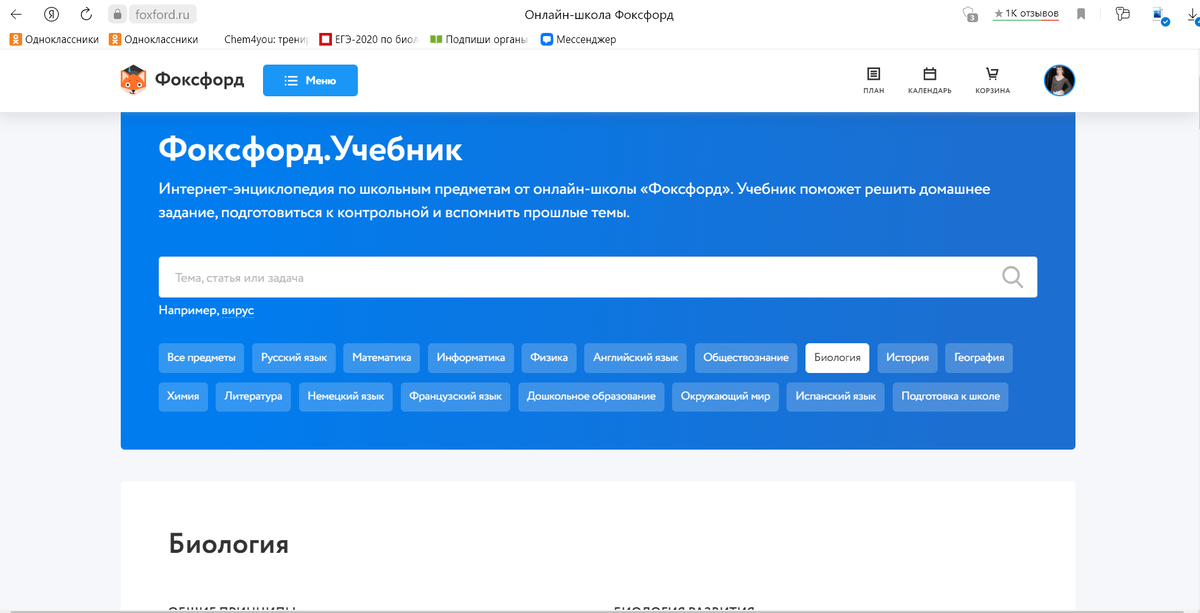
Task: Select the 'Испанский язык' subject tab
Action: tap(836, 396)
